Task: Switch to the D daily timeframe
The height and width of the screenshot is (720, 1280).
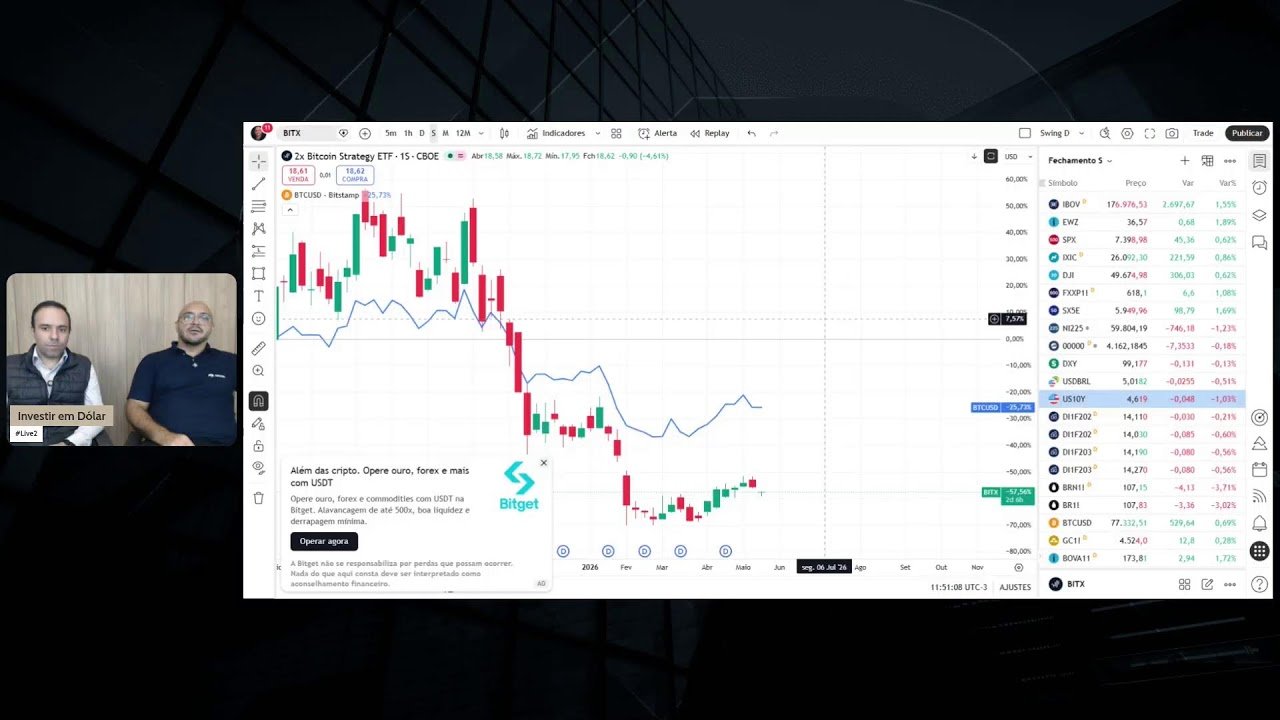Action: point(422,133)
